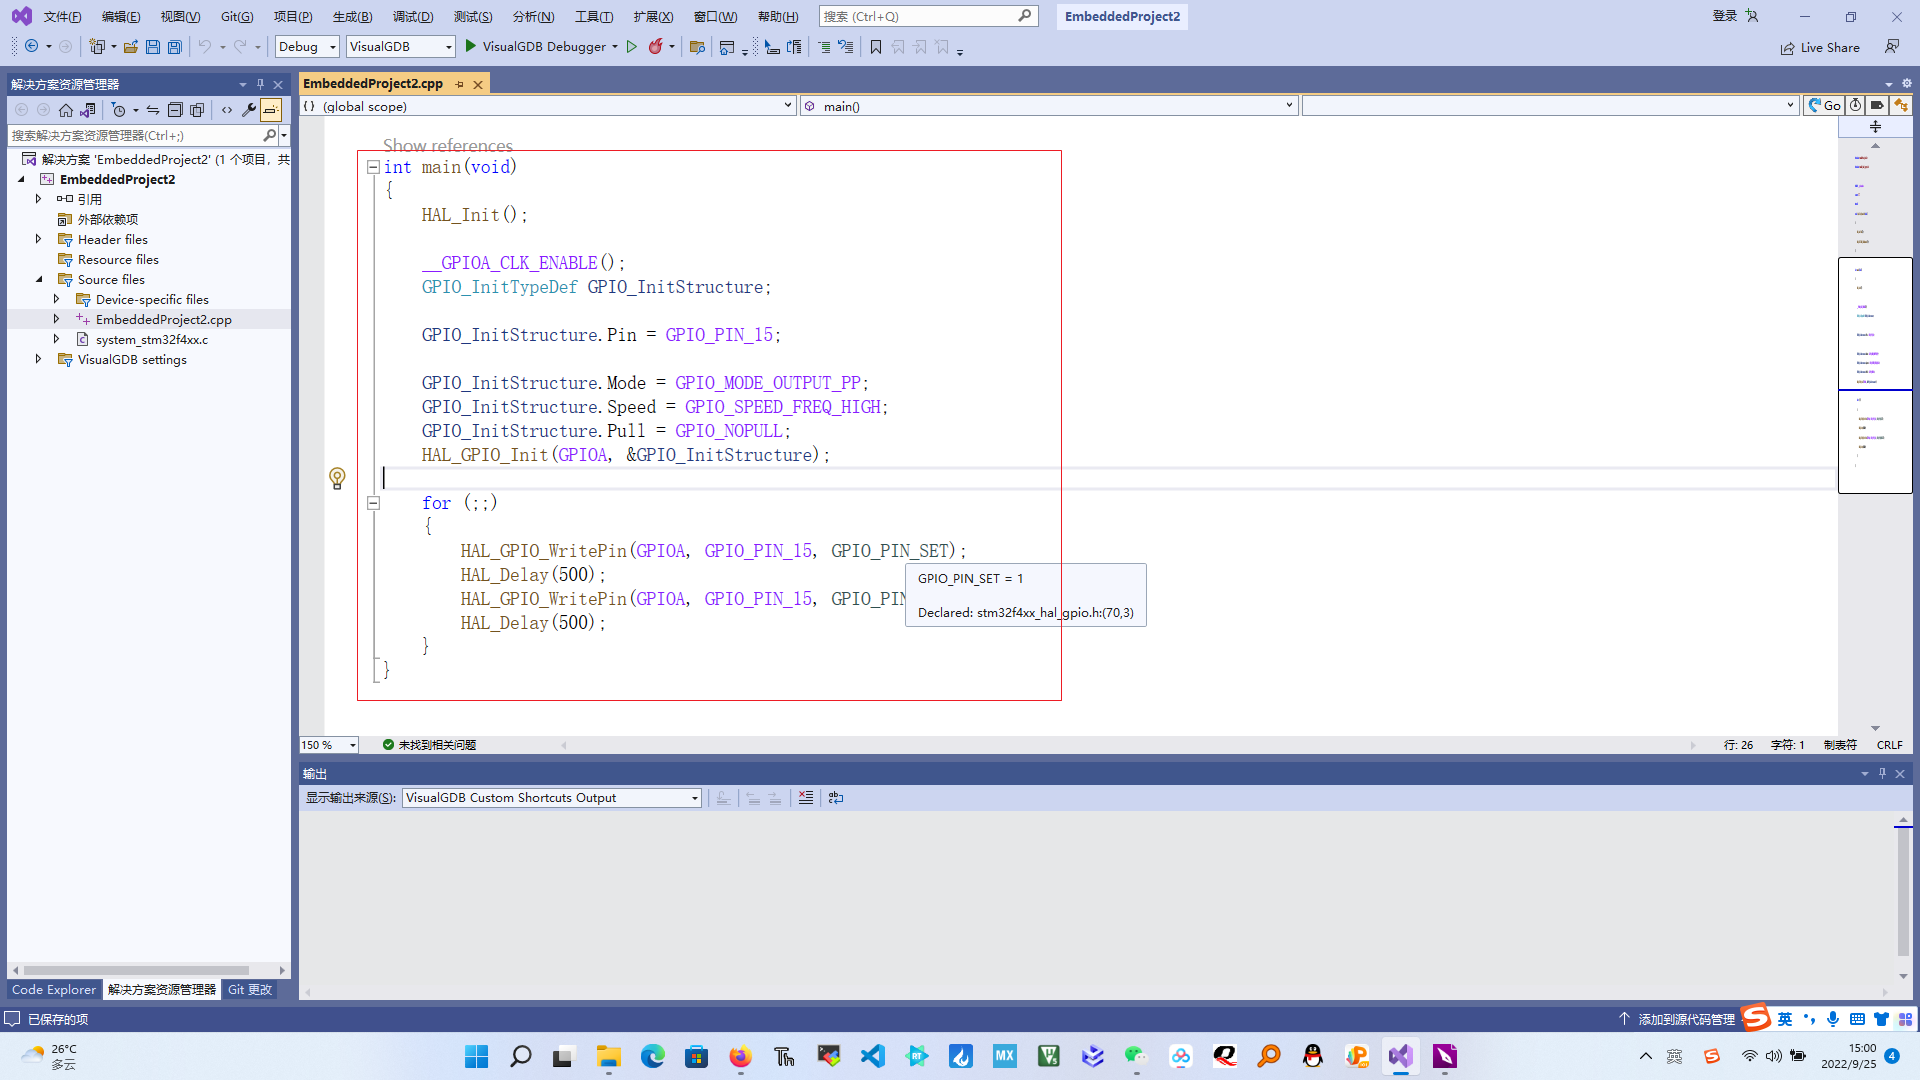Switch to the Git 更改 tab
Screen dimensions: 1920x1080
pos(249,990)
